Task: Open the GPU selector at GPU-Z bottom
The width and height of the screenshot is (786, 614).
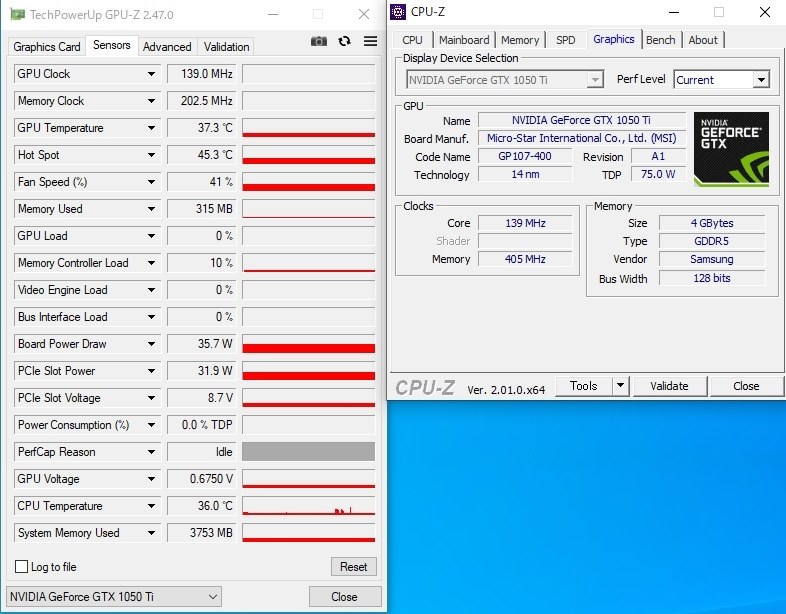Action: point(114,596)
